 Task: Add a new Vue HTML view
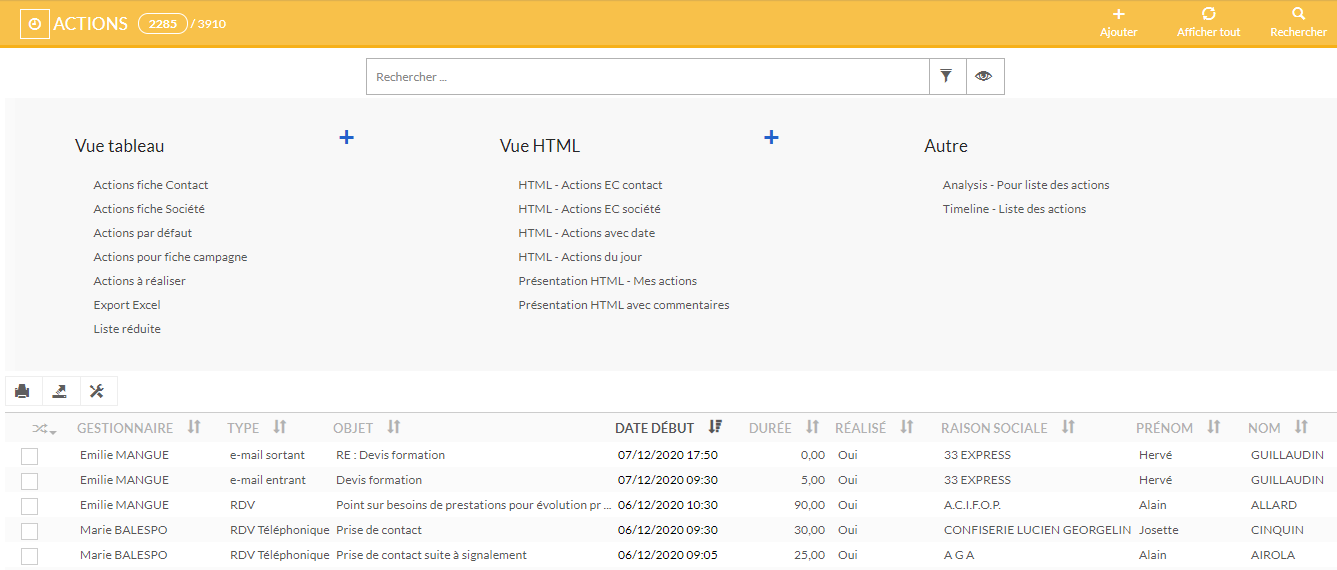click(x=771, y=137)
